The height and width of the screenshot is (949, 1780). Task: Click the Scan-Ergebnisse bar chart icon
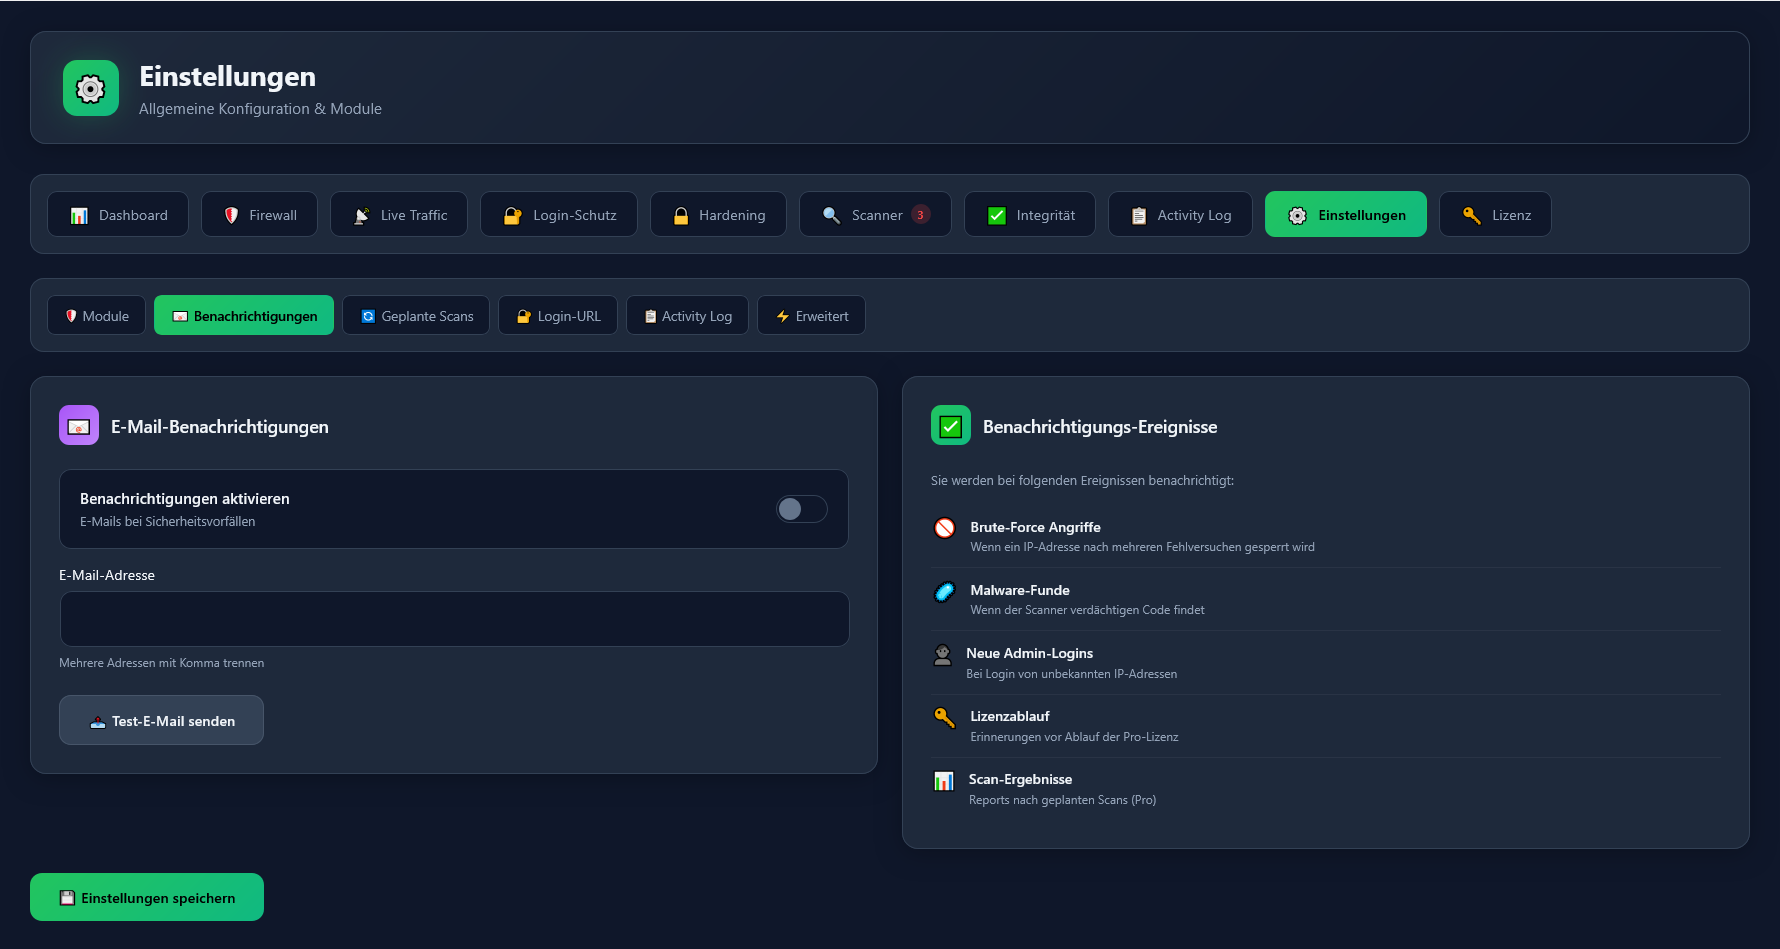[x=943, y=781]
